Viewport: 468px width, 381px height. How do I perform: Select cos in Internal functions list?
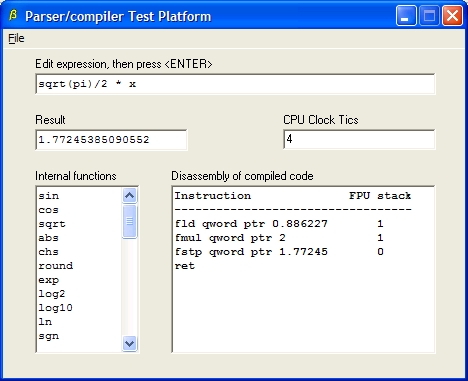(48, 210)
